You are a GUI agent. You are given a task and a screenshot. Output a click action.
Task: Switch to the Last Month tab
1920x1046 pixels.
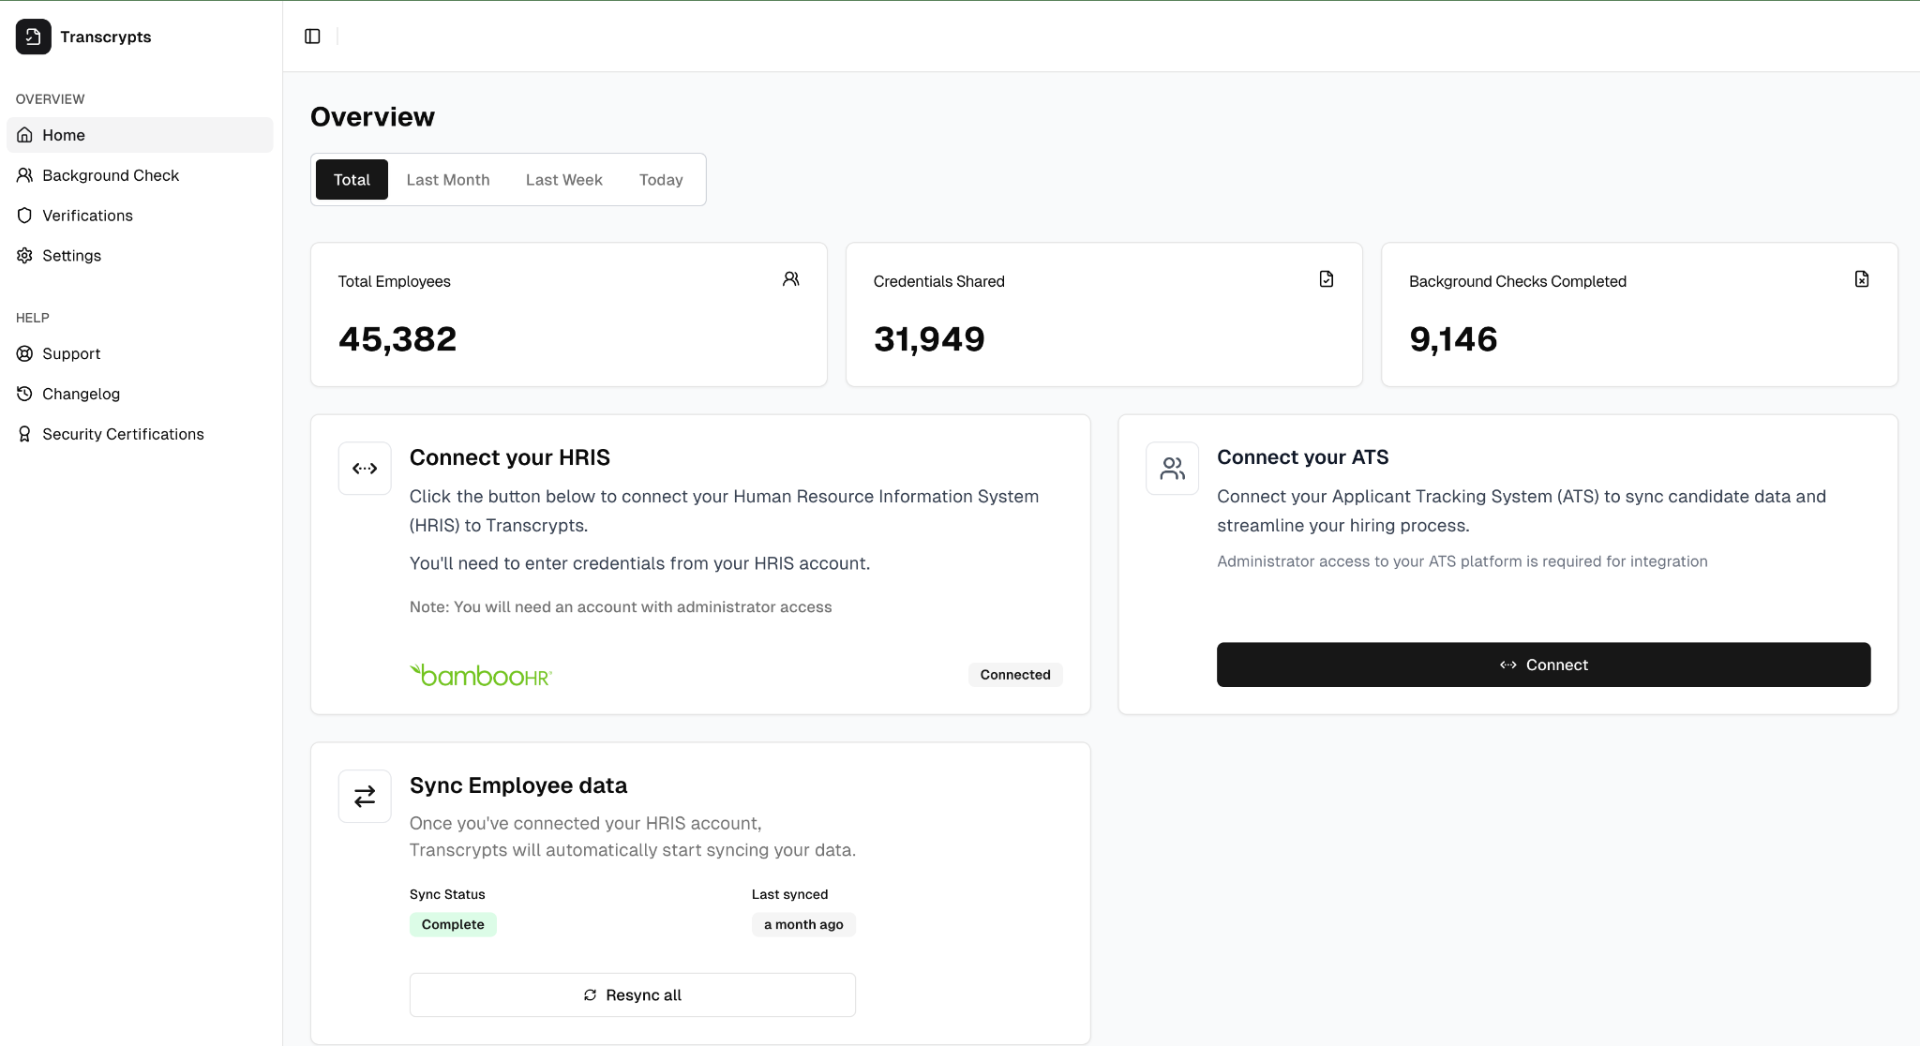[447, 180]
